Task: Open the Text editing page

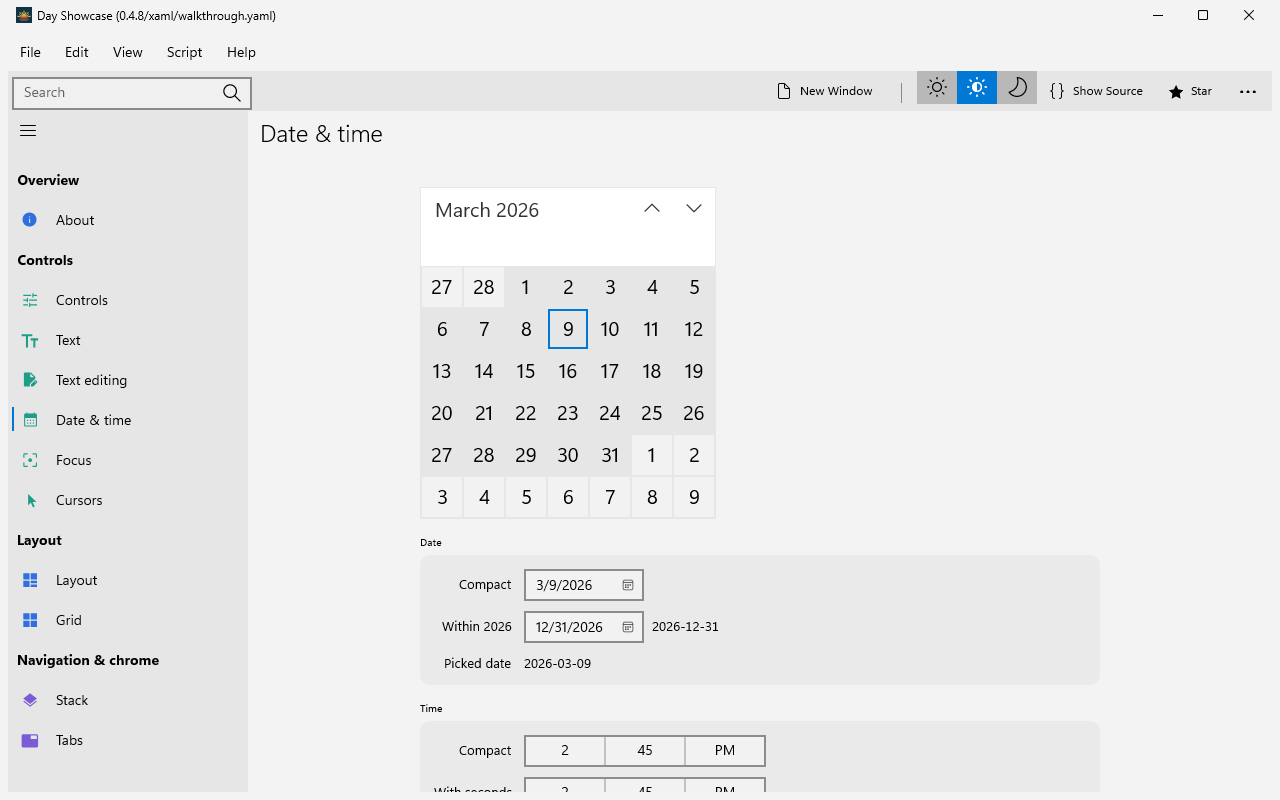Action: [x=128, y=380]
